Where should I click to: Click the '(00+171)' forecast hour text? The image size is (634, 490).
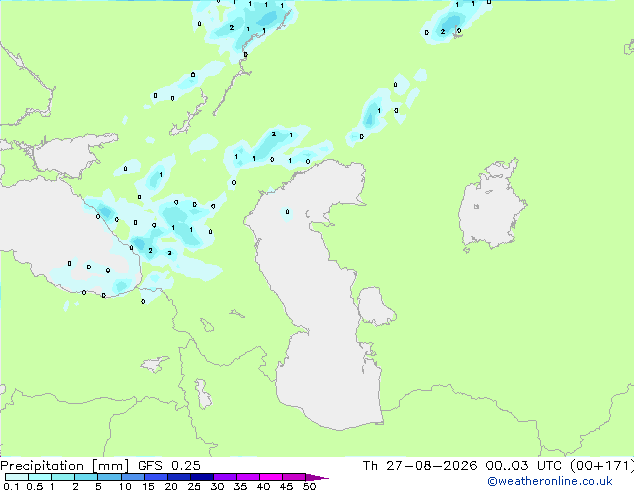point(602,466)
